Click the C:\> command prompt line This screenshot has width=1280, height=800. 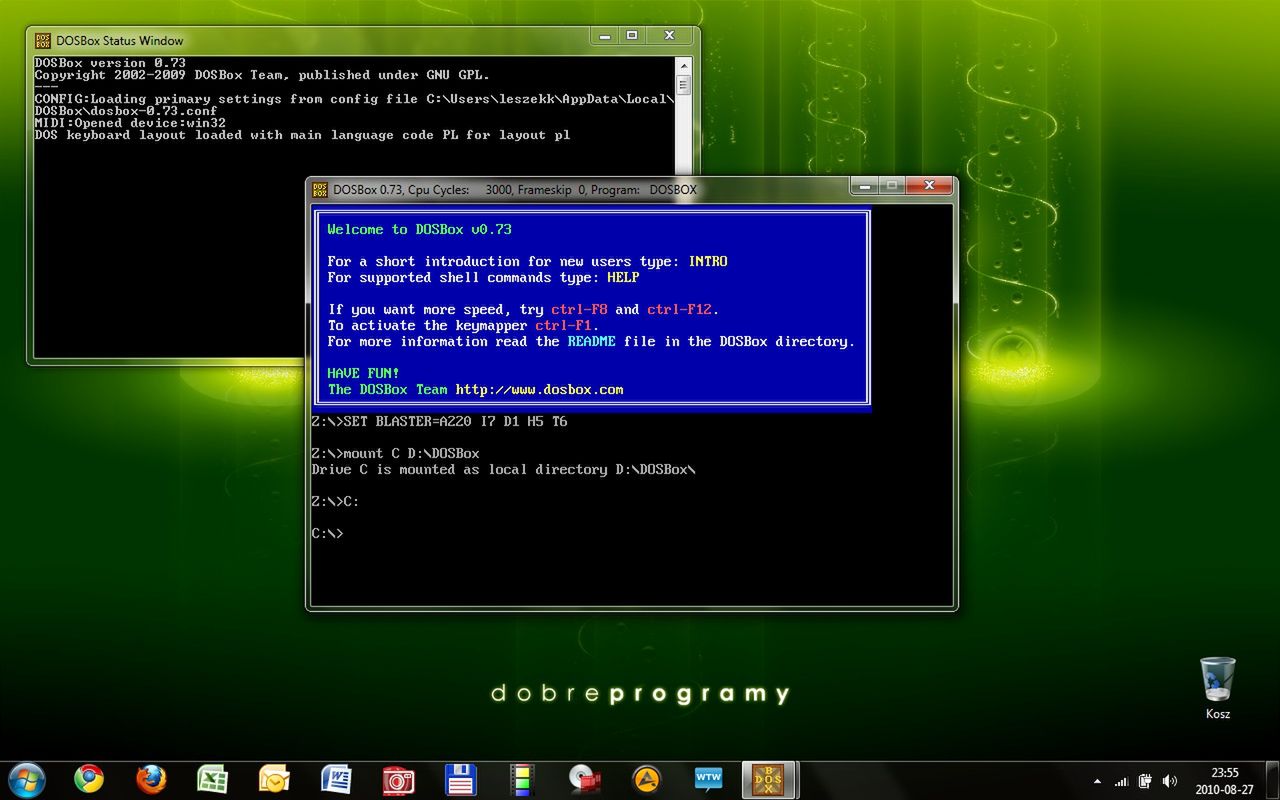(x=328, y=534)
